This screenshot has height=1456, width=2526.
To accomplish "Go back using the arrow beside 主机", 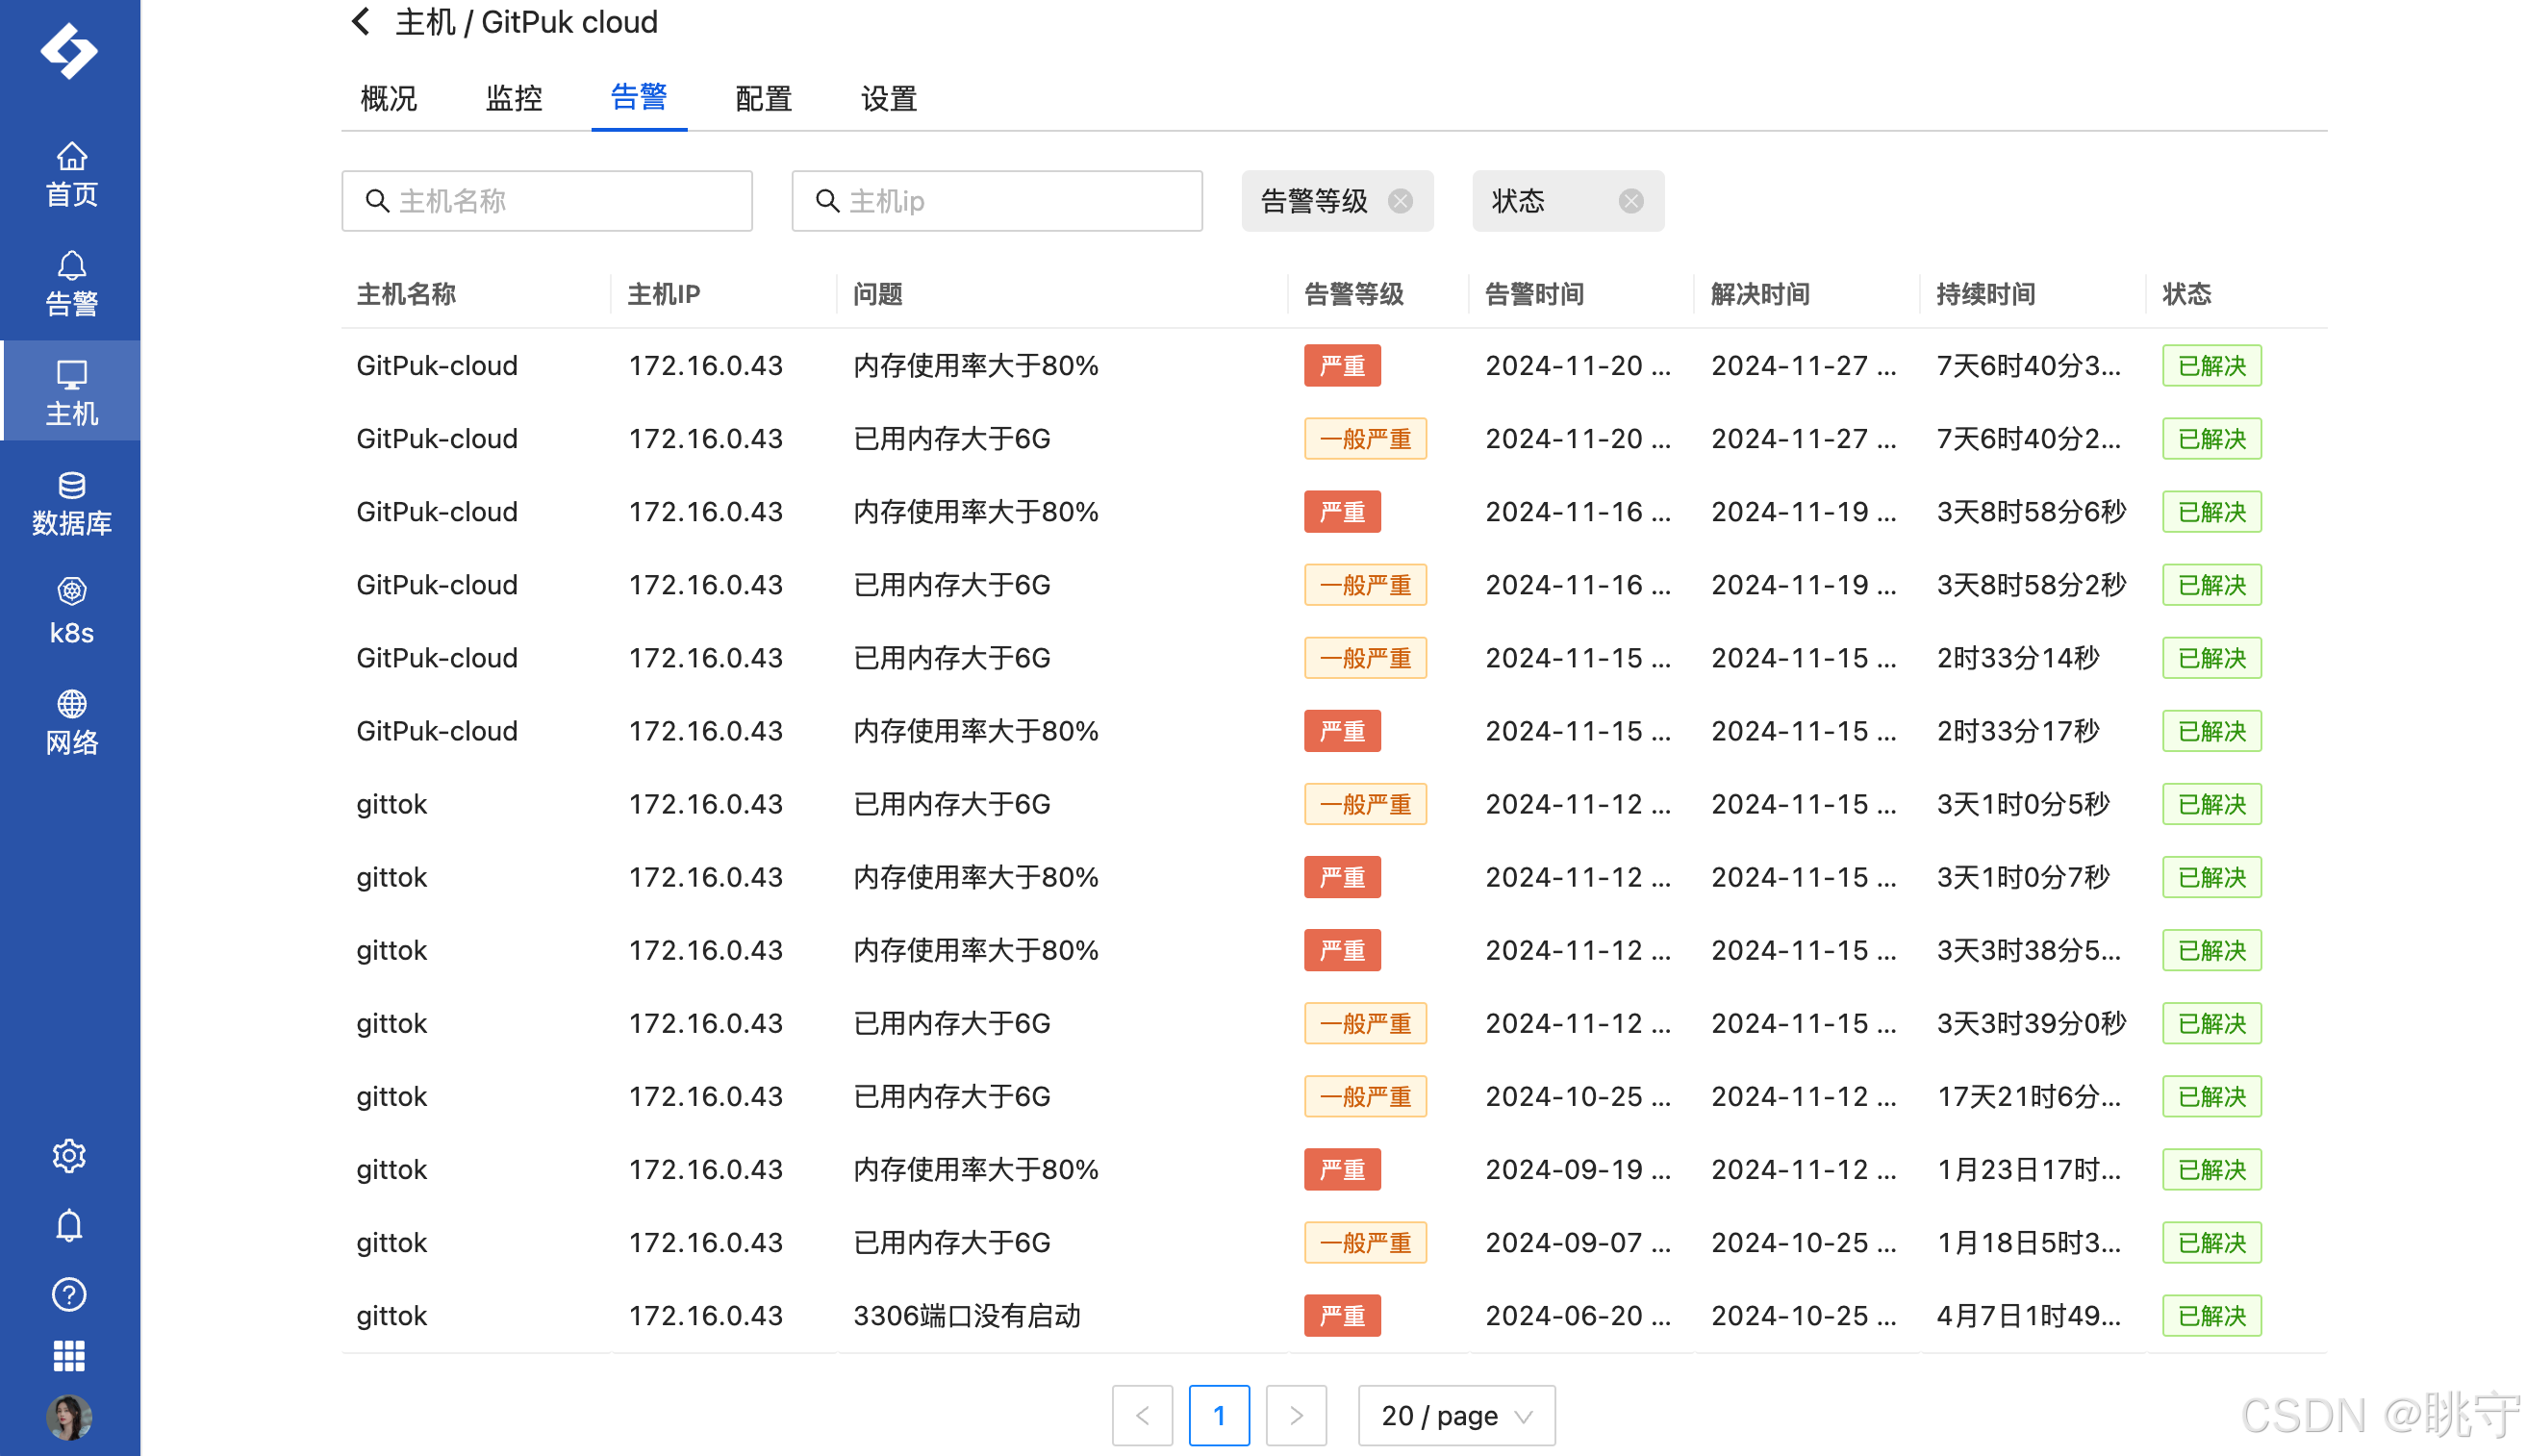I will coord(361,21).
